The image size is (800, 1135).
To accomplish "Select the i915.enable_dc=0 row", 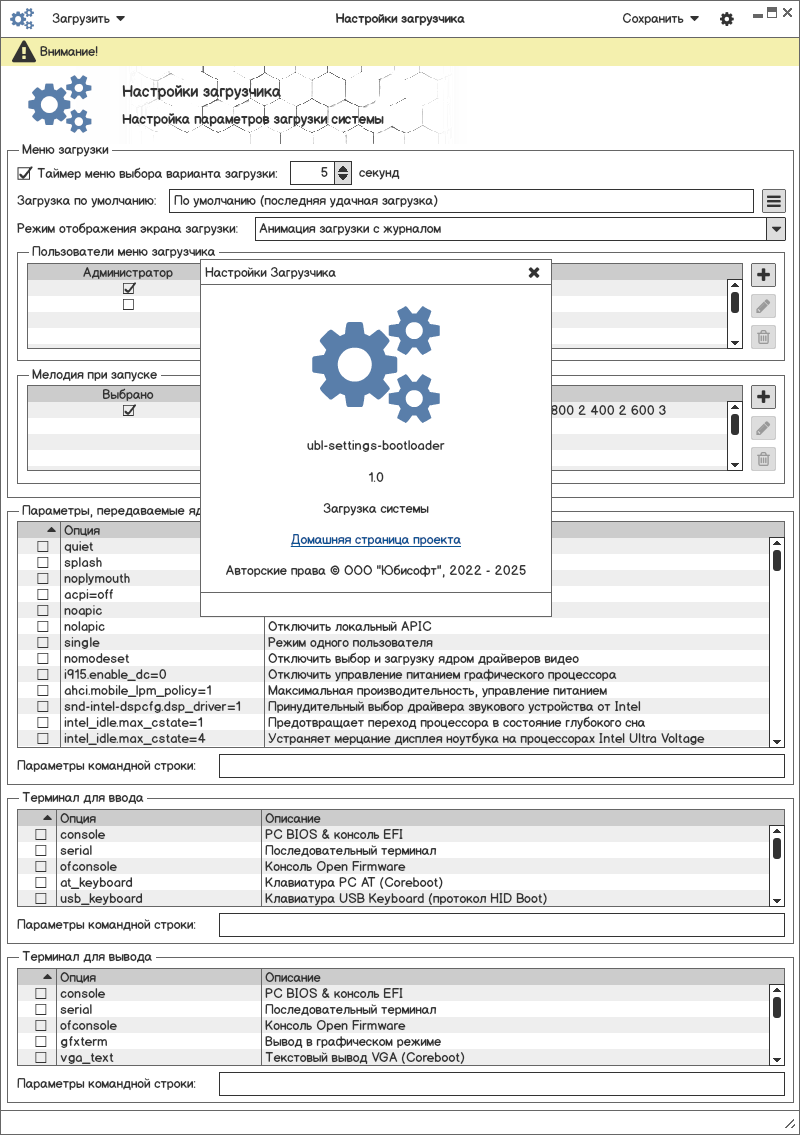I will (393, 675).
